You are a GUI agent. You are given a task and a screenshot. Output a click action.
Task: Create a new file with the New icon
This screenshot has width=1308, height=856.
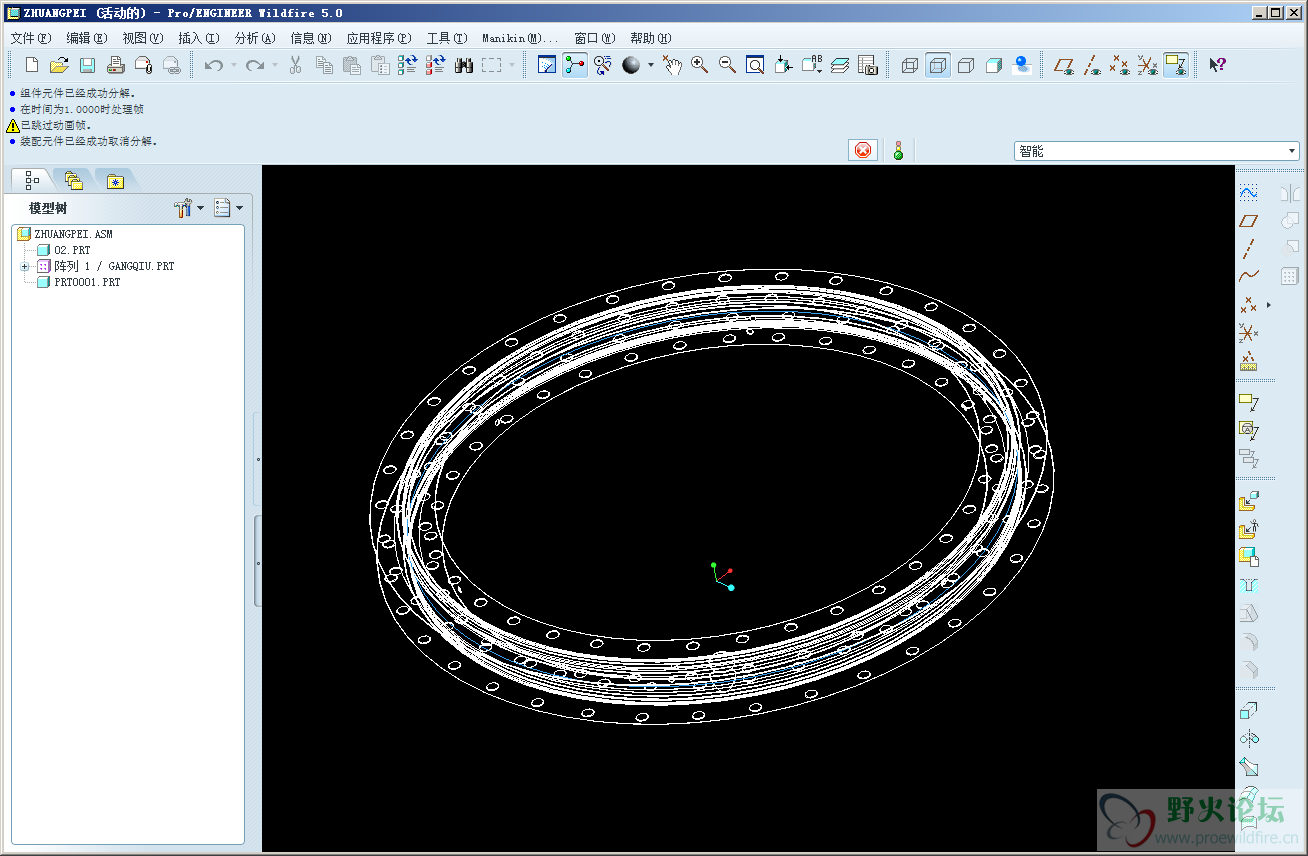click(32, 65)
